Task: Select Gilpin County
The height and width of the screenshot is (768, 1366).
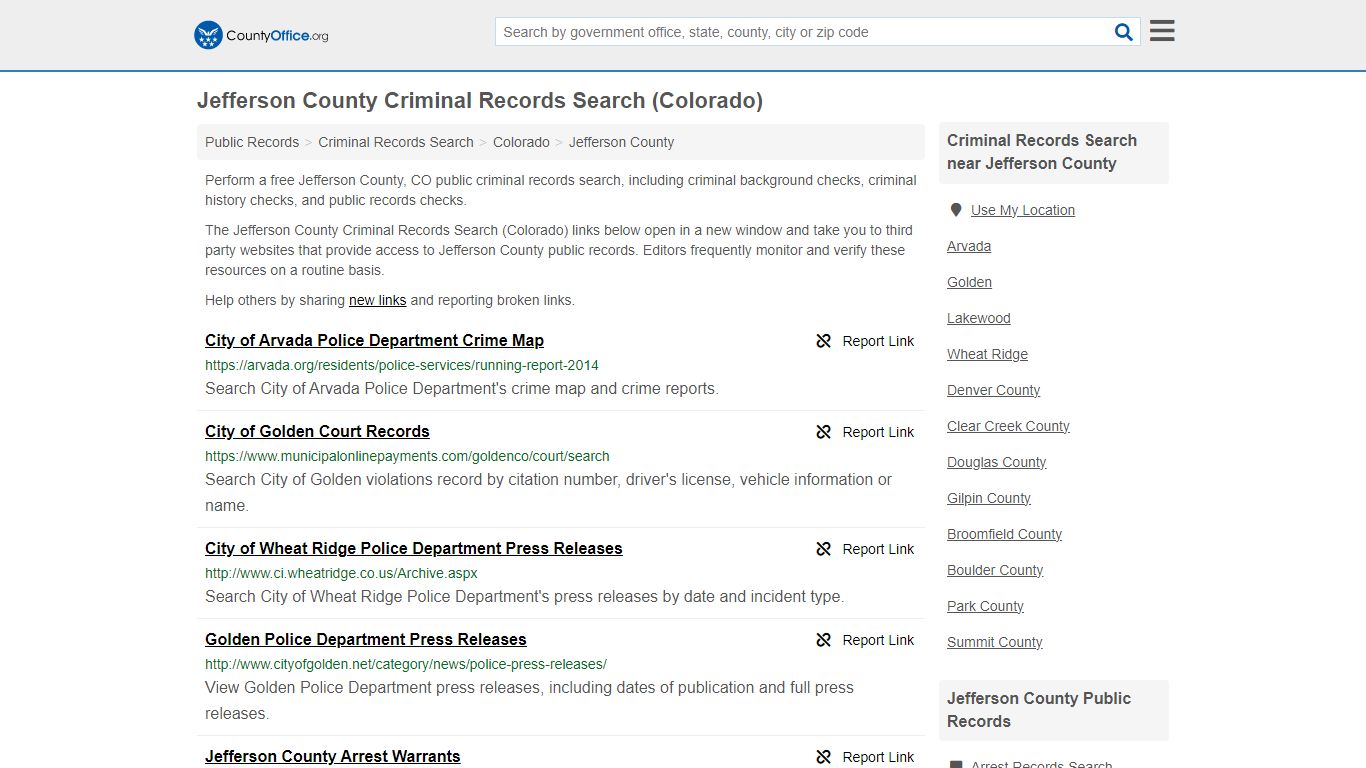Action: pyautogui.click(x=988, y=498)
